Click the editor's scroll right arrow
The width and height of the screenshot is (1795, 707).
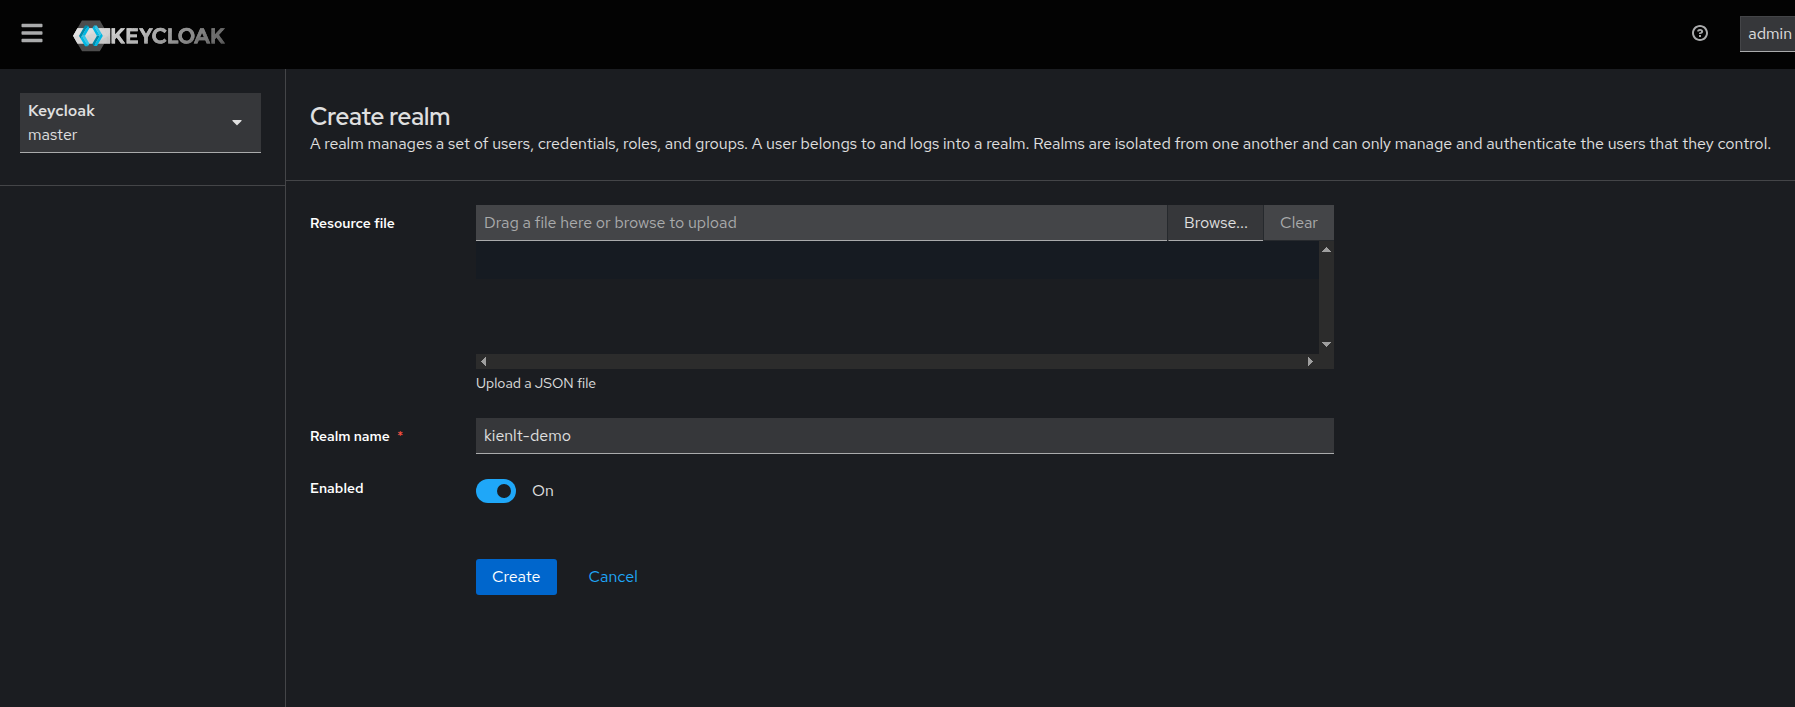(x=1310, y=361)
